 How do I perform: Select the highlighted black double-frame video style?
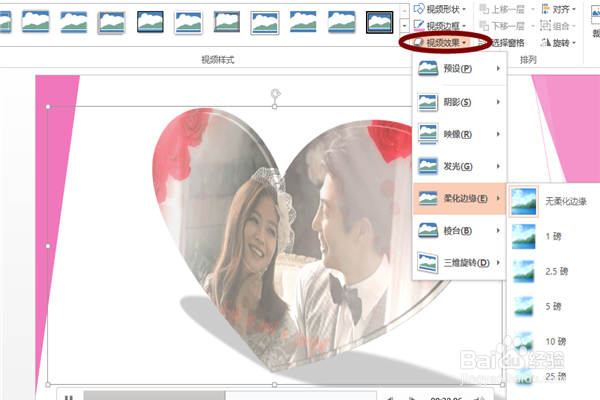pos(379,22)
